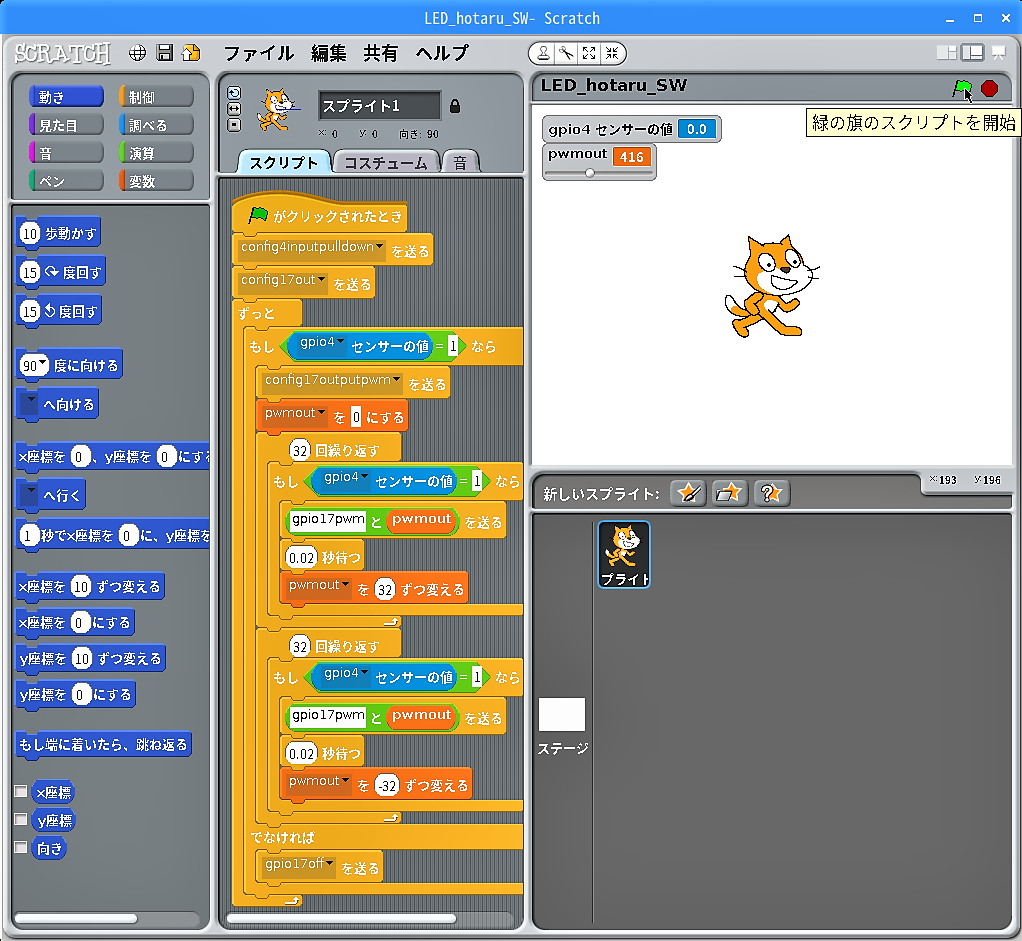The image size is (1022, 941).
Task: Select the 見た目 block category
Action: pyautogui.click(x=66, y=125)
